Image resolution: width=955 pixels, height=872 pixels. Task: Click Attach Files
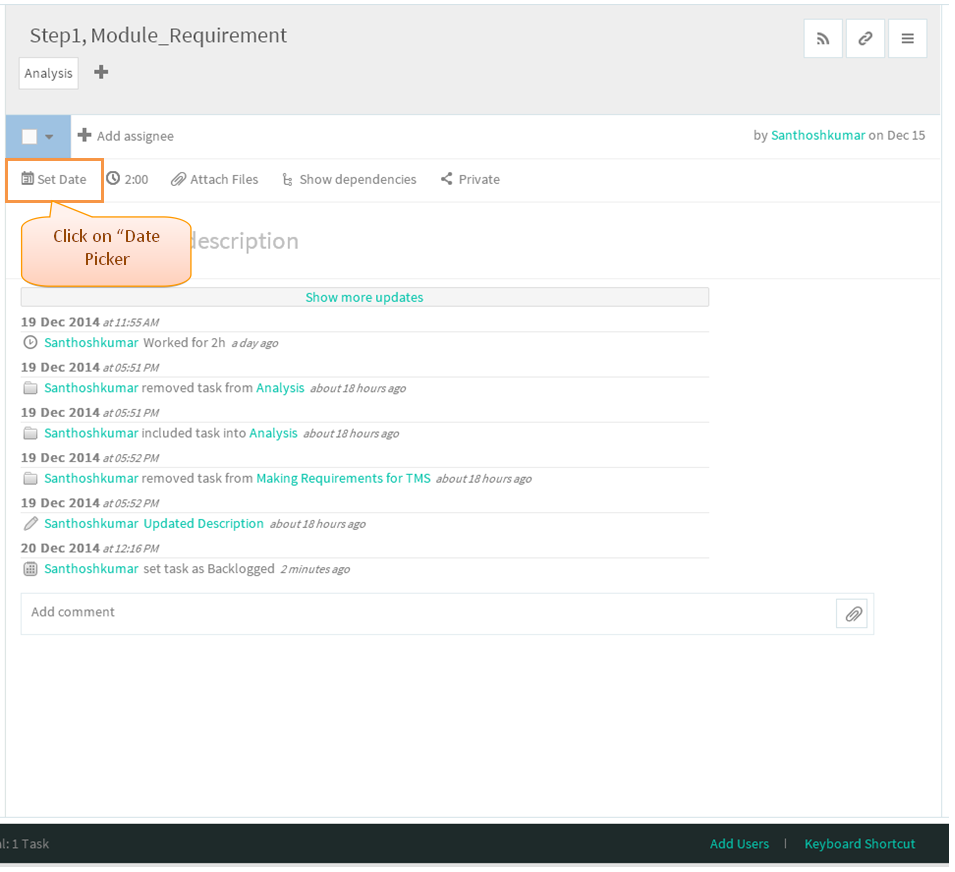click(214, 180)
